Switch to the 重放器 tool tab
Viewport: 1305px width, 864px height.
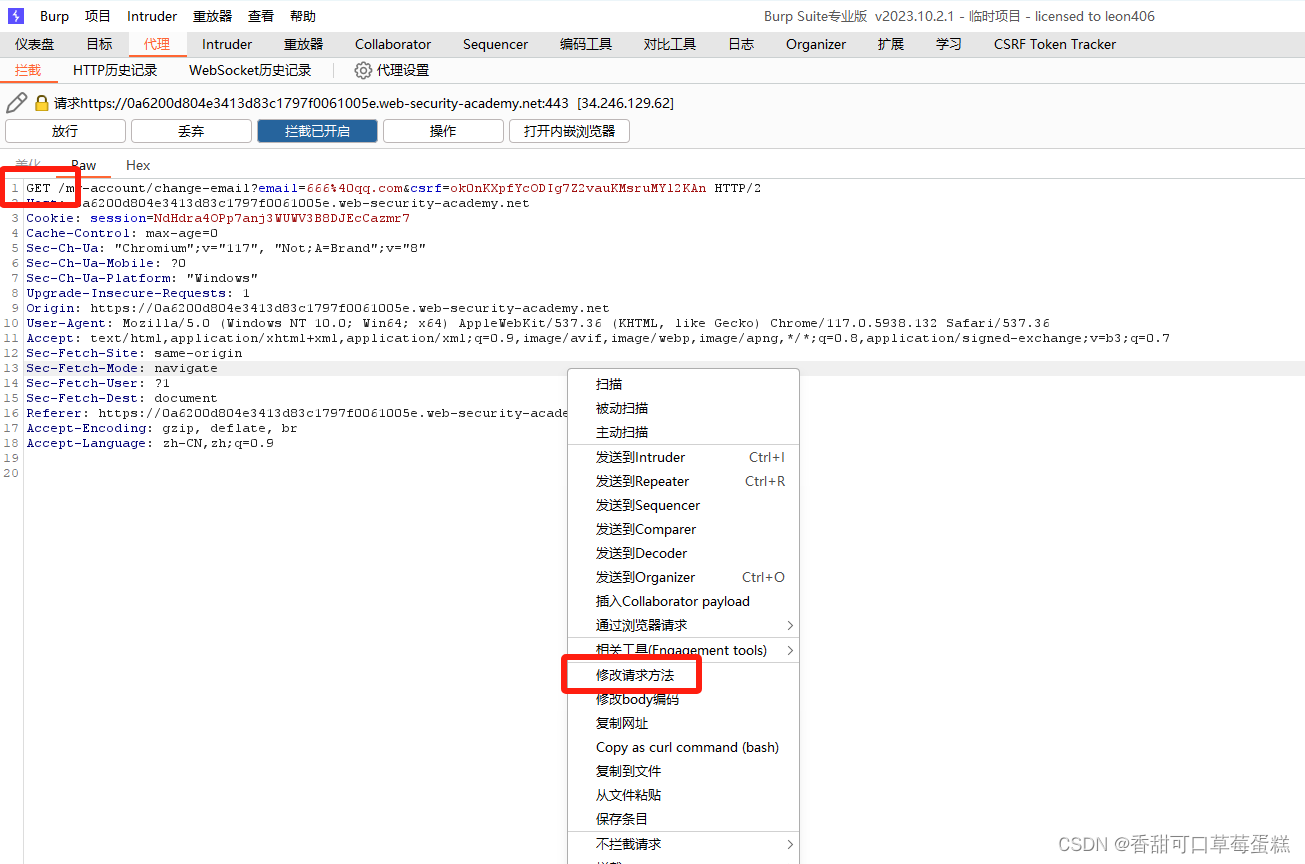(x=304, y=44)
